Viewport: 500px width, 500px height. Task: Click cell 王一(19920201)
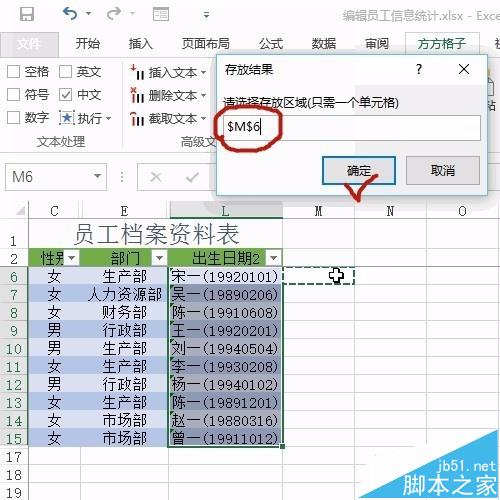(225, 330)
